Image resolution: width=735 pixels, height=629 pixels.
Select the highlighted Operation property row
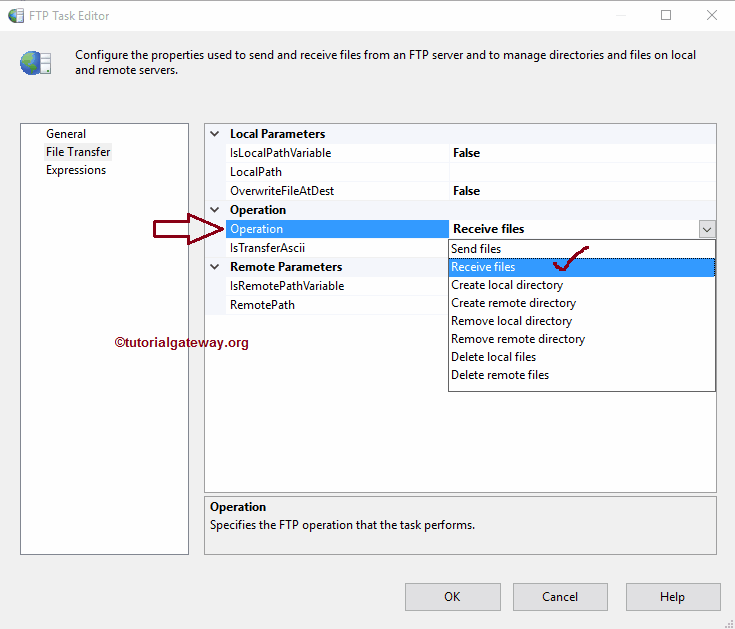[337, 229]
